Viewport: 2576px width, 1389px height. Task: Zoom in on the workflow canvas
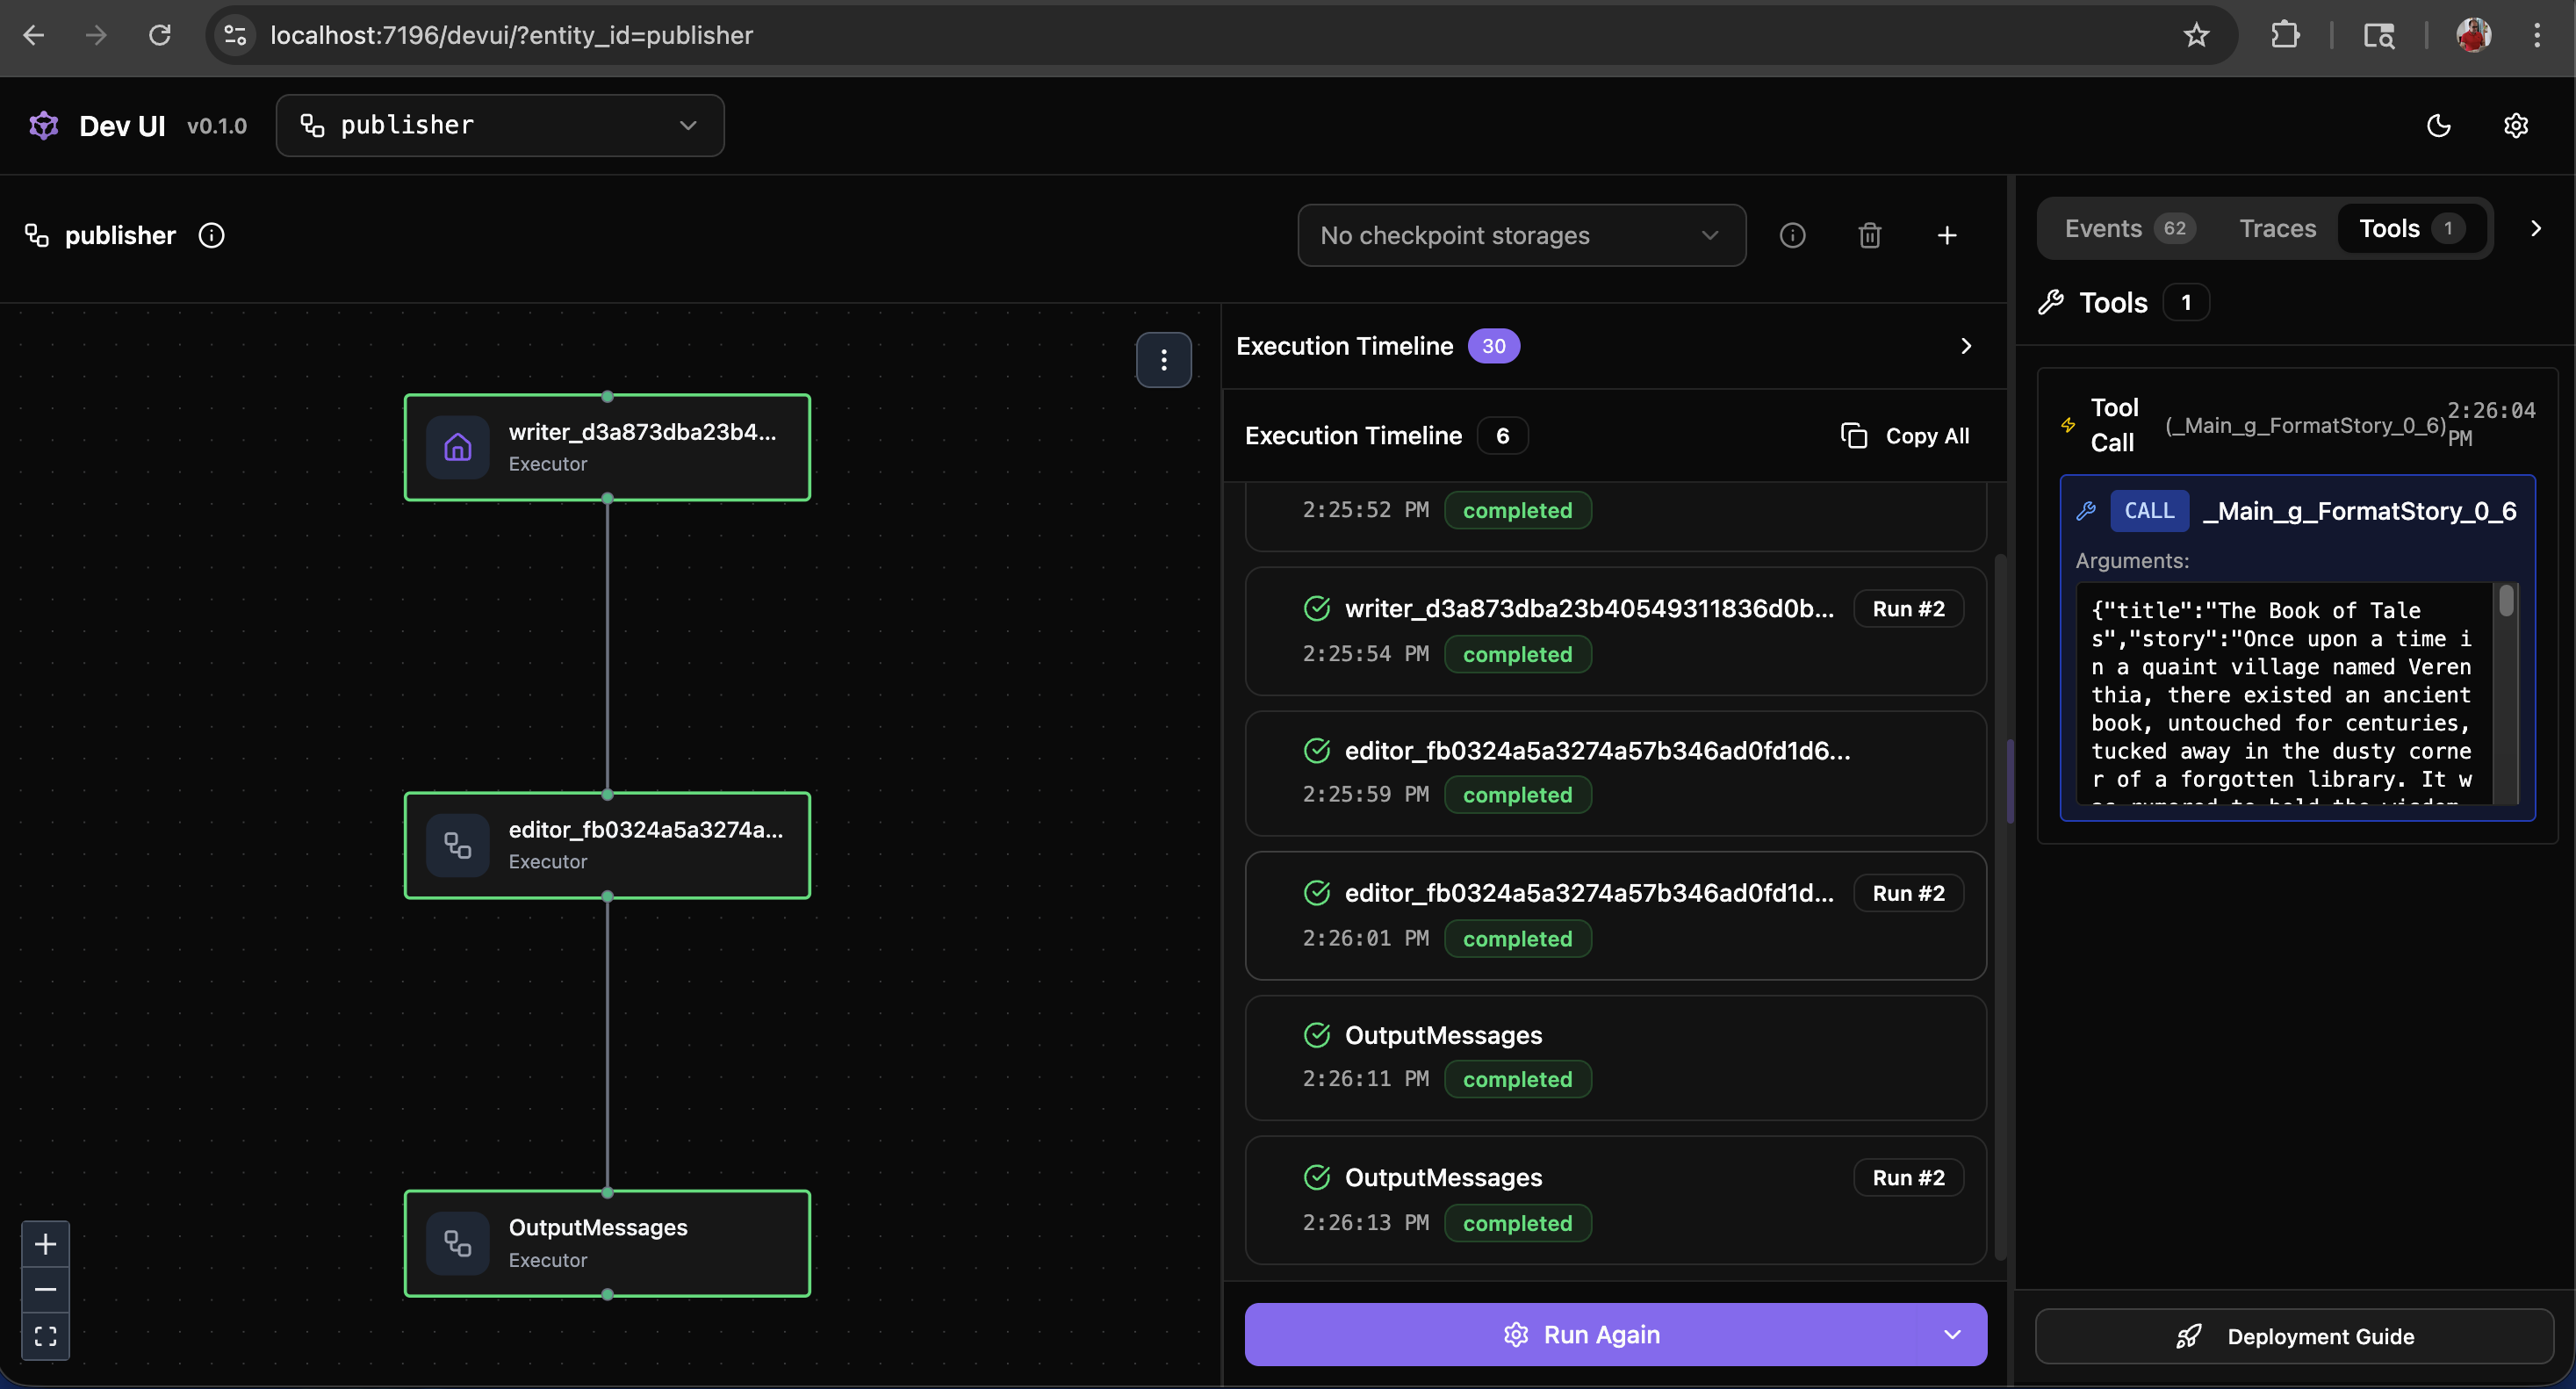click(x=45, y=1243)
